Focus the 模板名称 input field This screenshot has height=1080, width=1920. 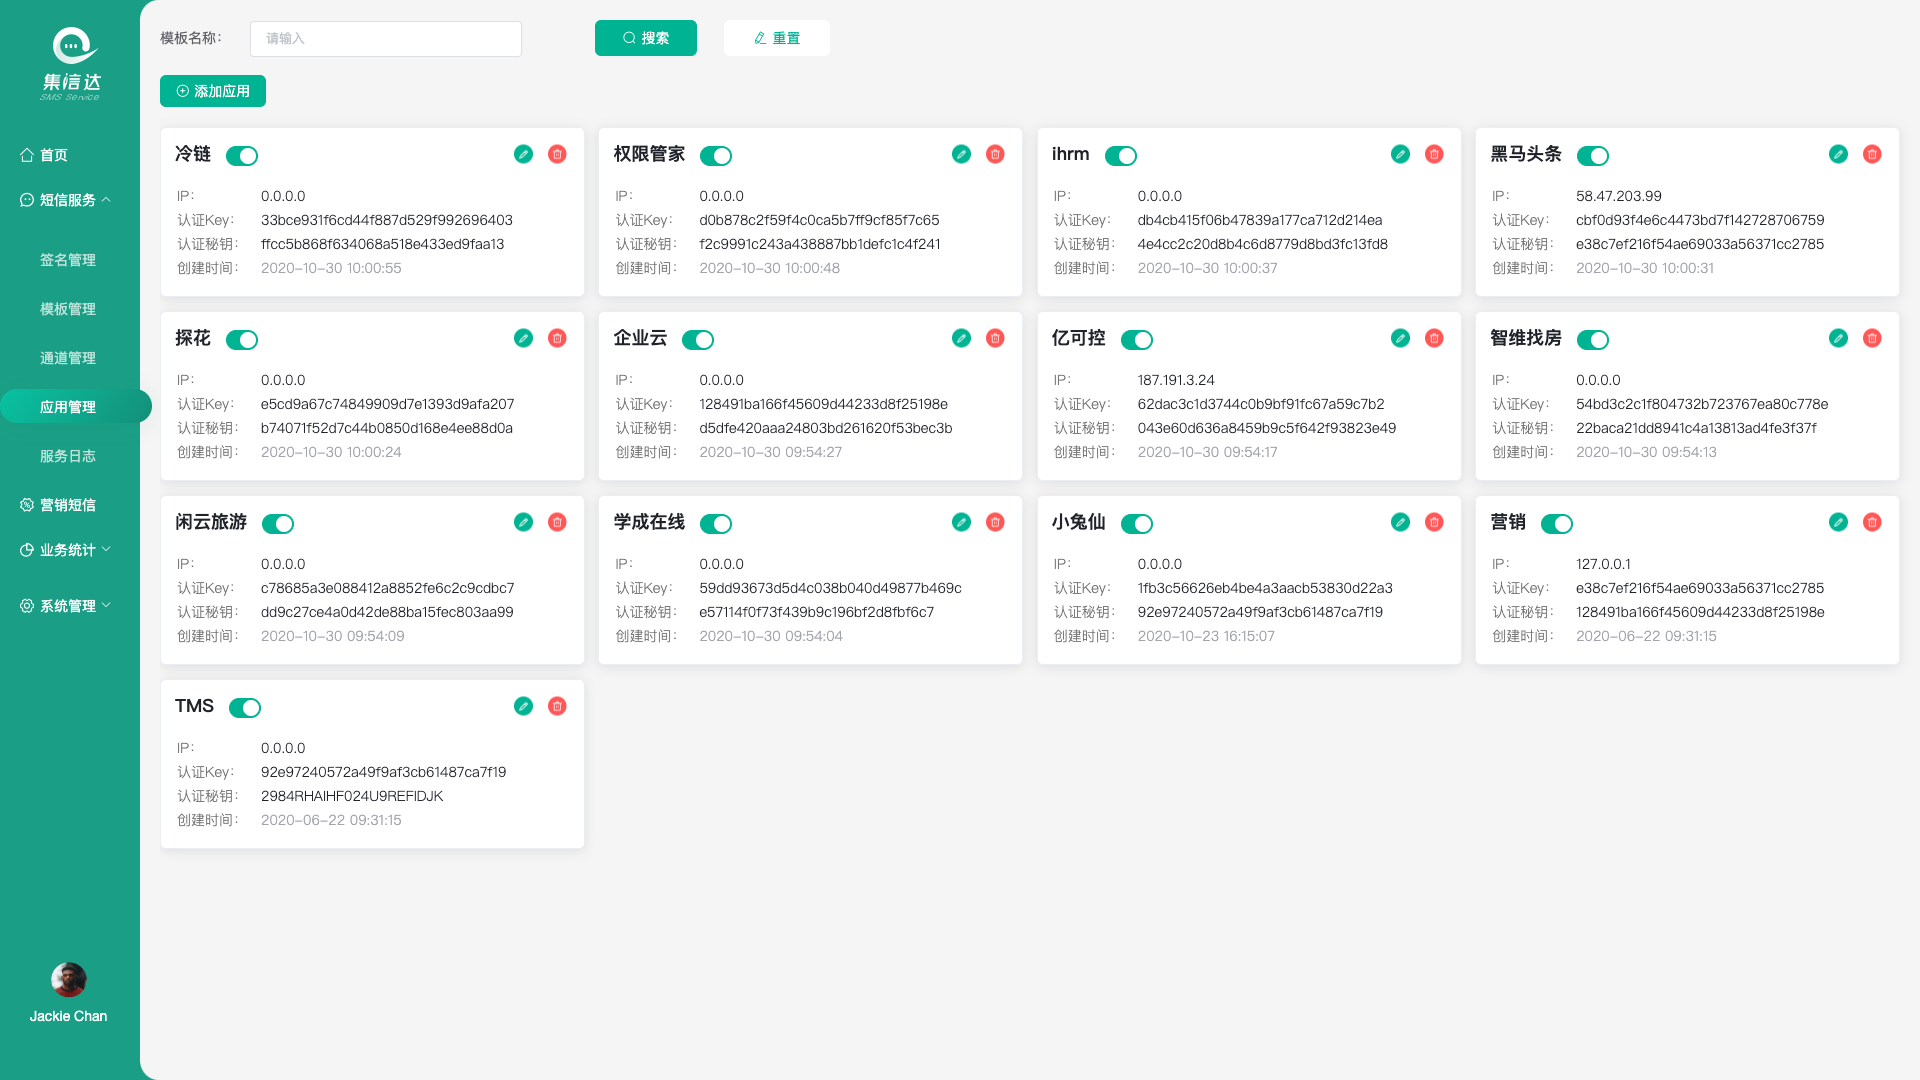(x=385, y=39)
